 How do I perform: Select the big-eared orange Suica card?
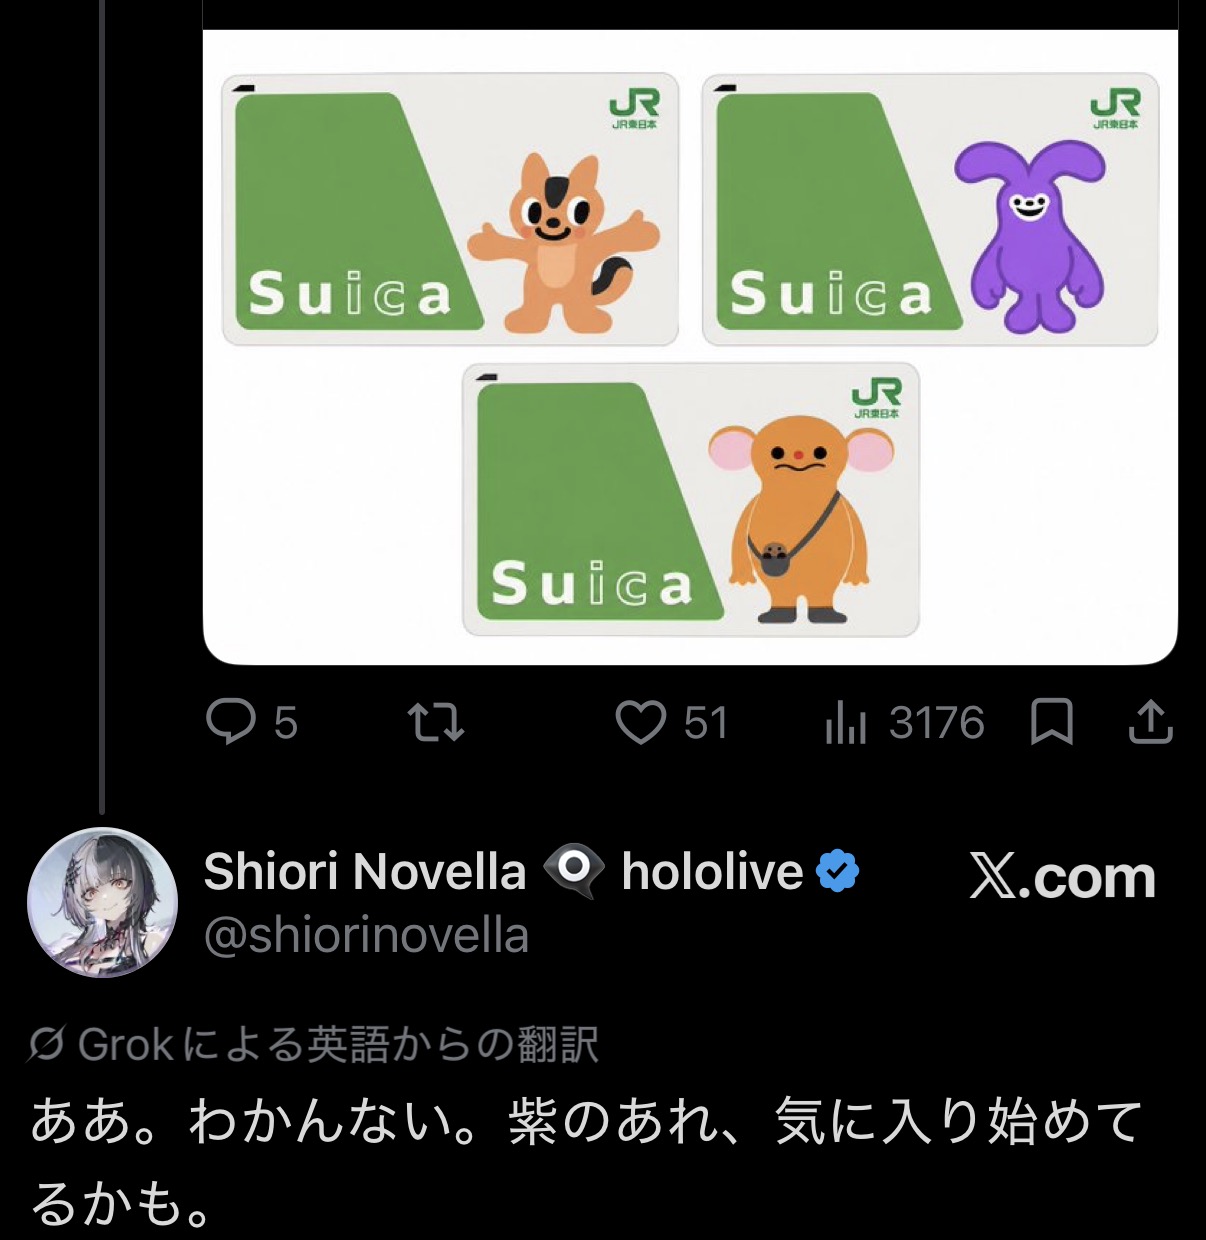(690, 499)
